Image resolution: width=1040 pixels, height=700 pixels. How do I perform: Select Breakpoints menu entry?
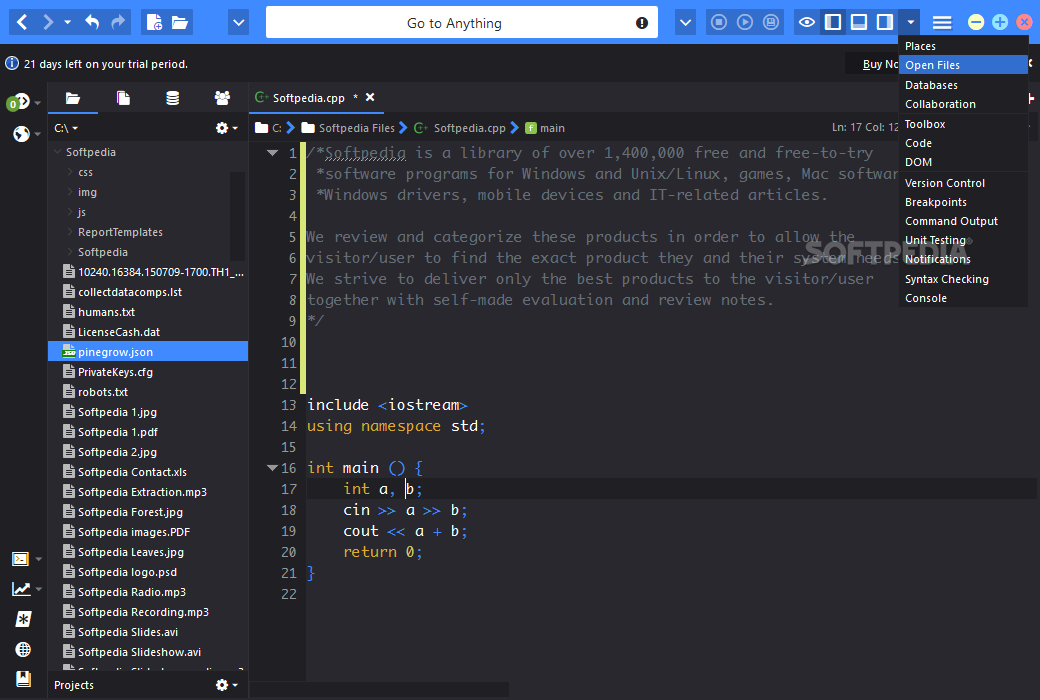pyautogui.click(x=963, y=202)
